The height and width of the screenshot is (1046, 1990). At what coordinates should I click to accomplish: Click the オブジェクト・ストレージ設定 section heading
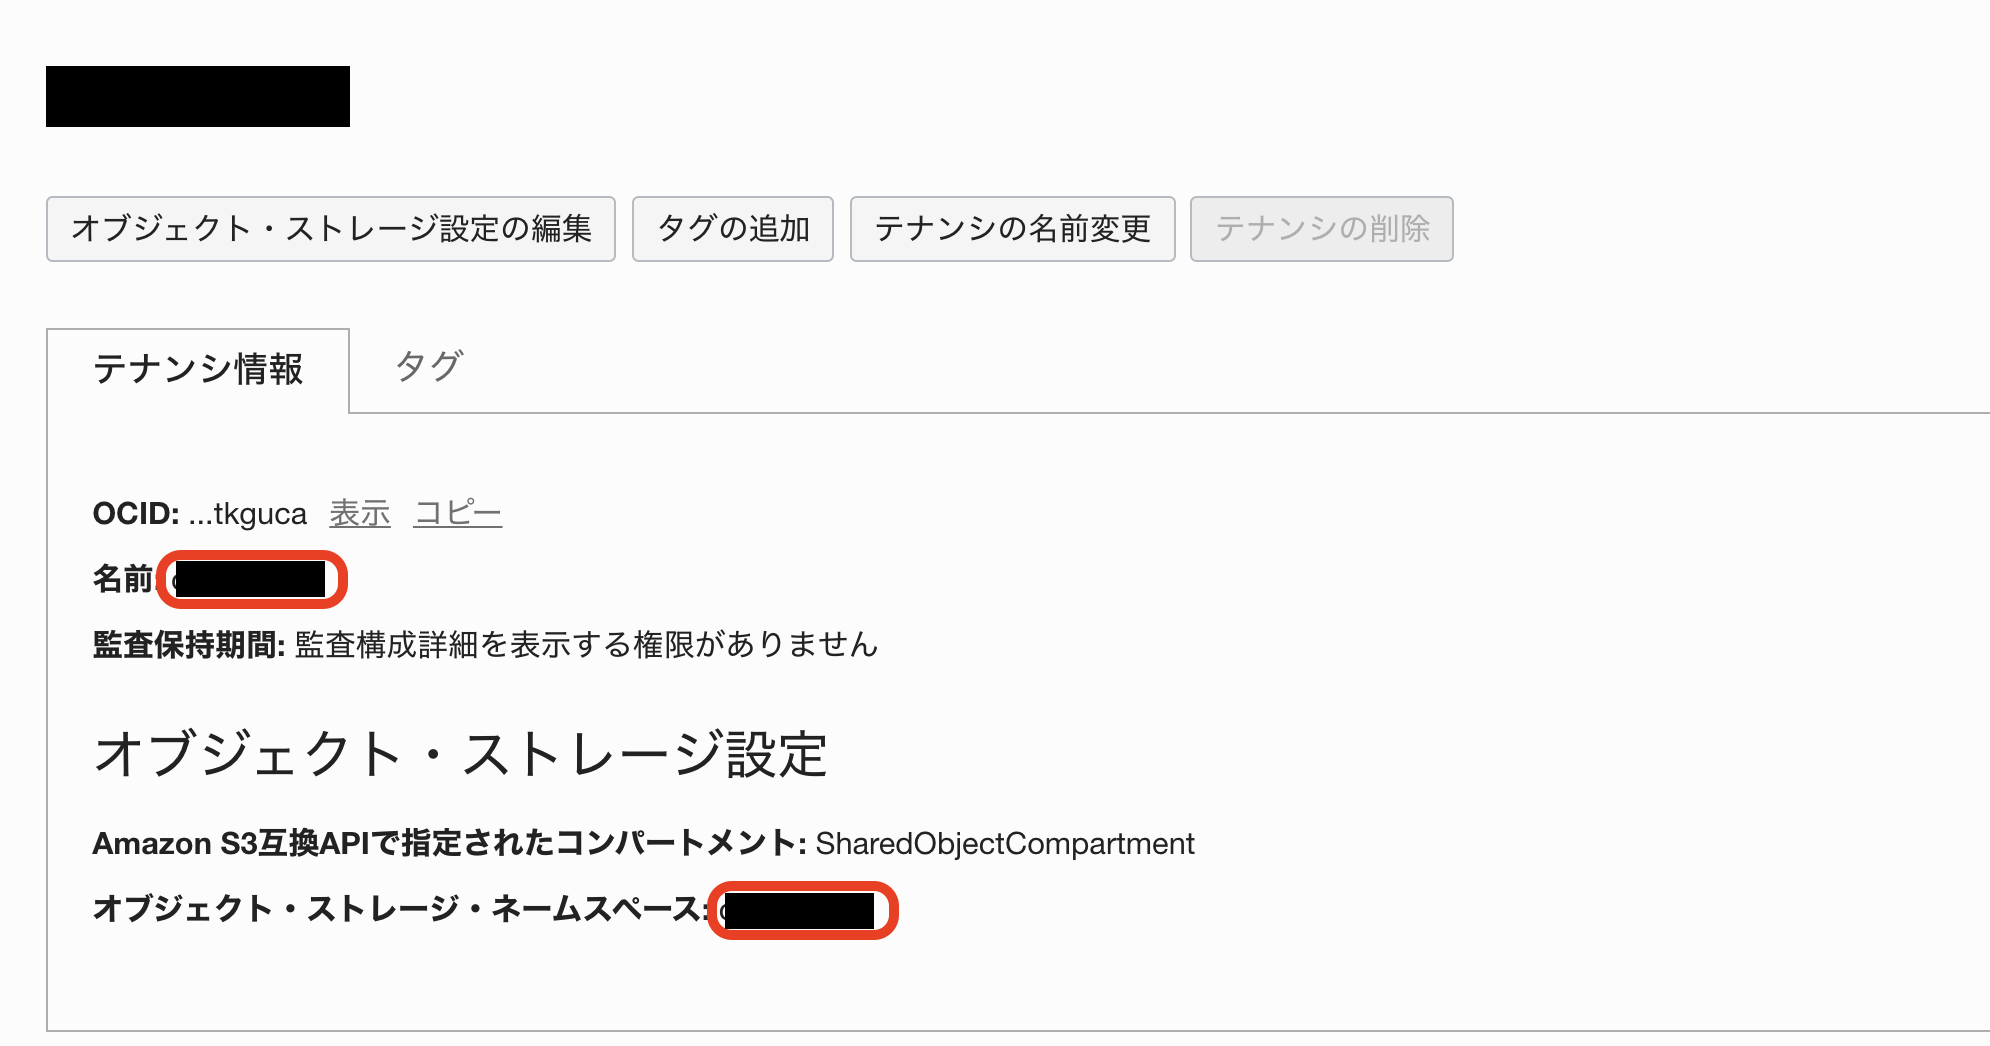(460, 754)
